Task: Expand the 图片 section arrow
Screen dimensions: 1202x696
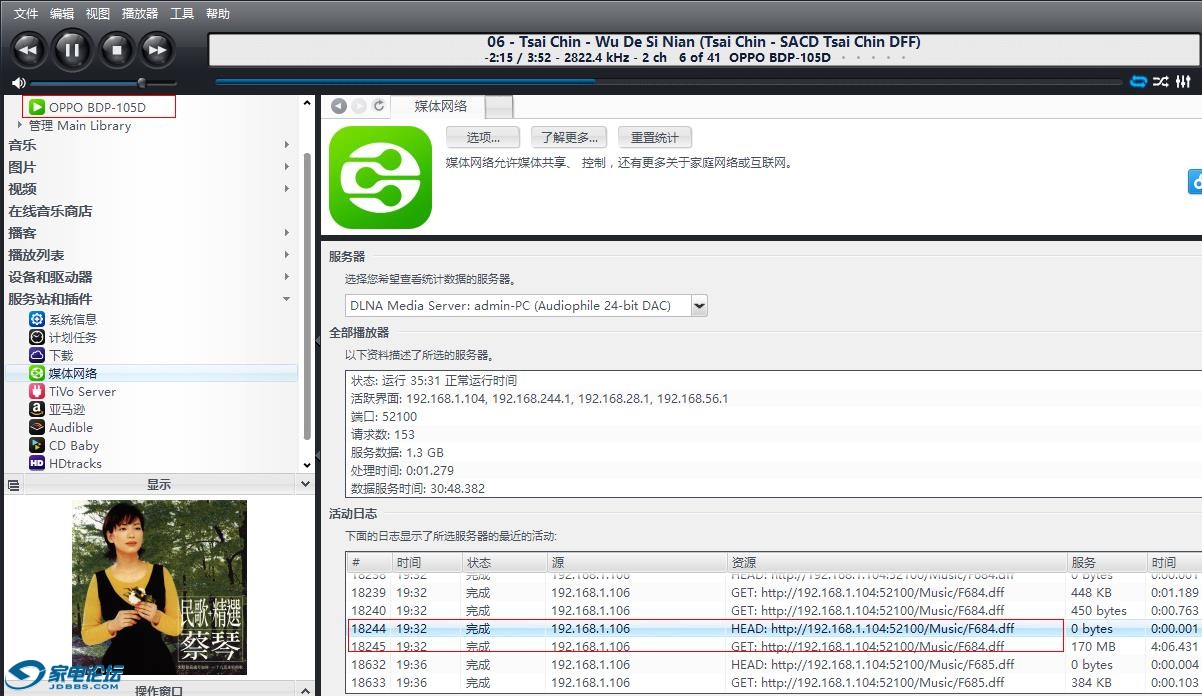Action: [x=287, y=168]
